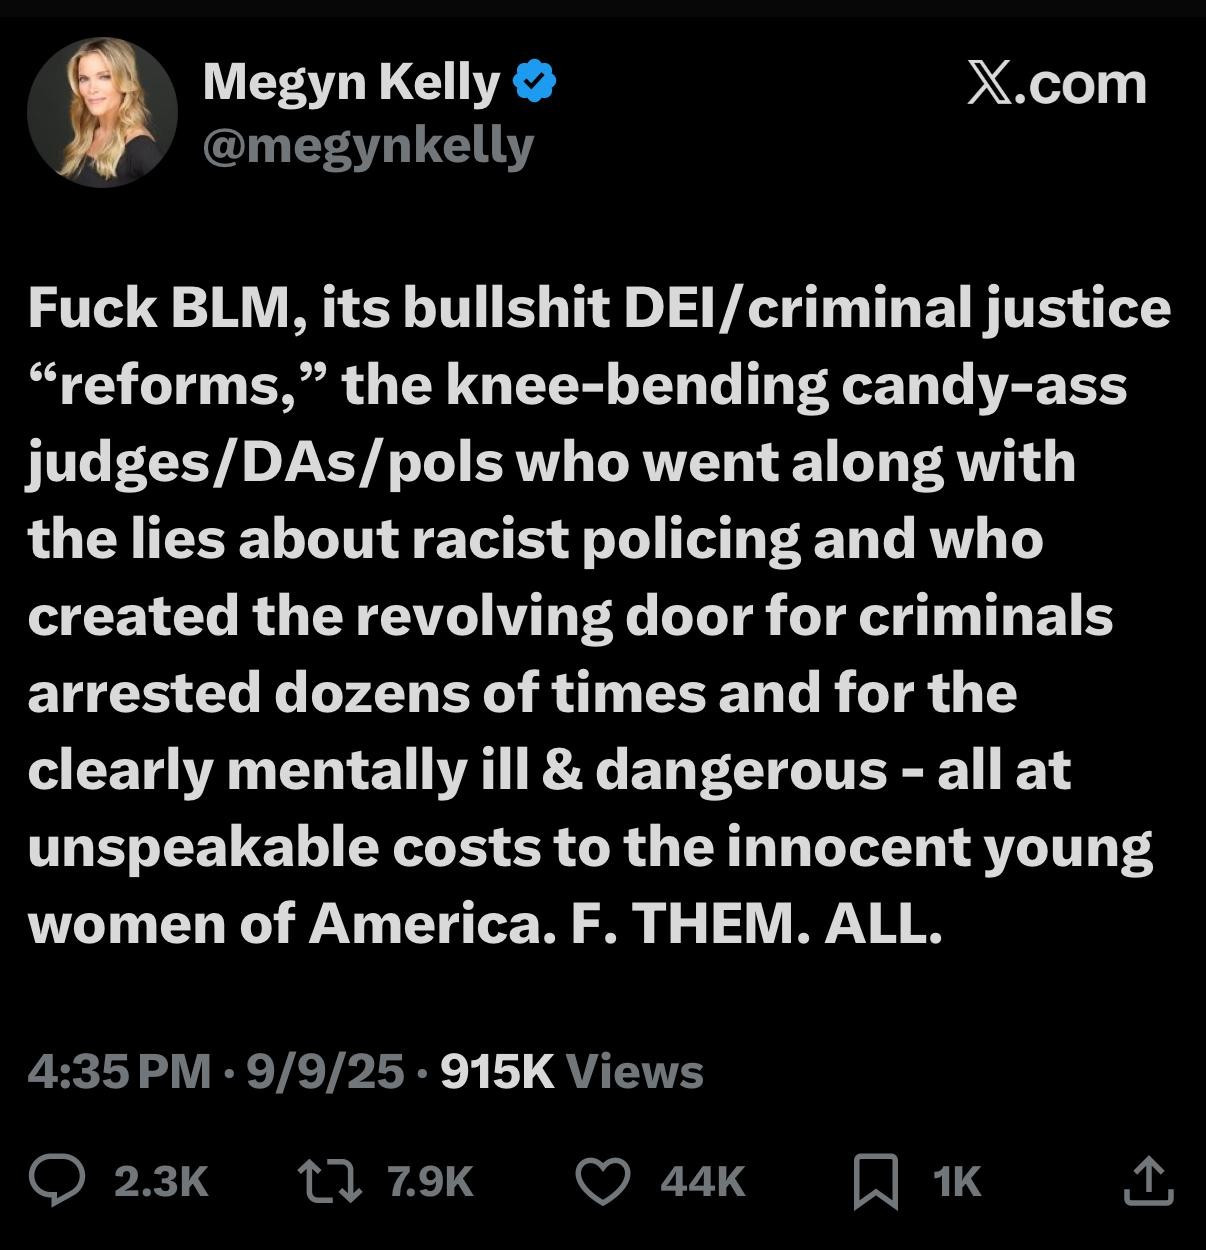1206x1250 pixels.
Task: Click the closing text "F. THEM. ALL."
Action: (x=757, y=924)
